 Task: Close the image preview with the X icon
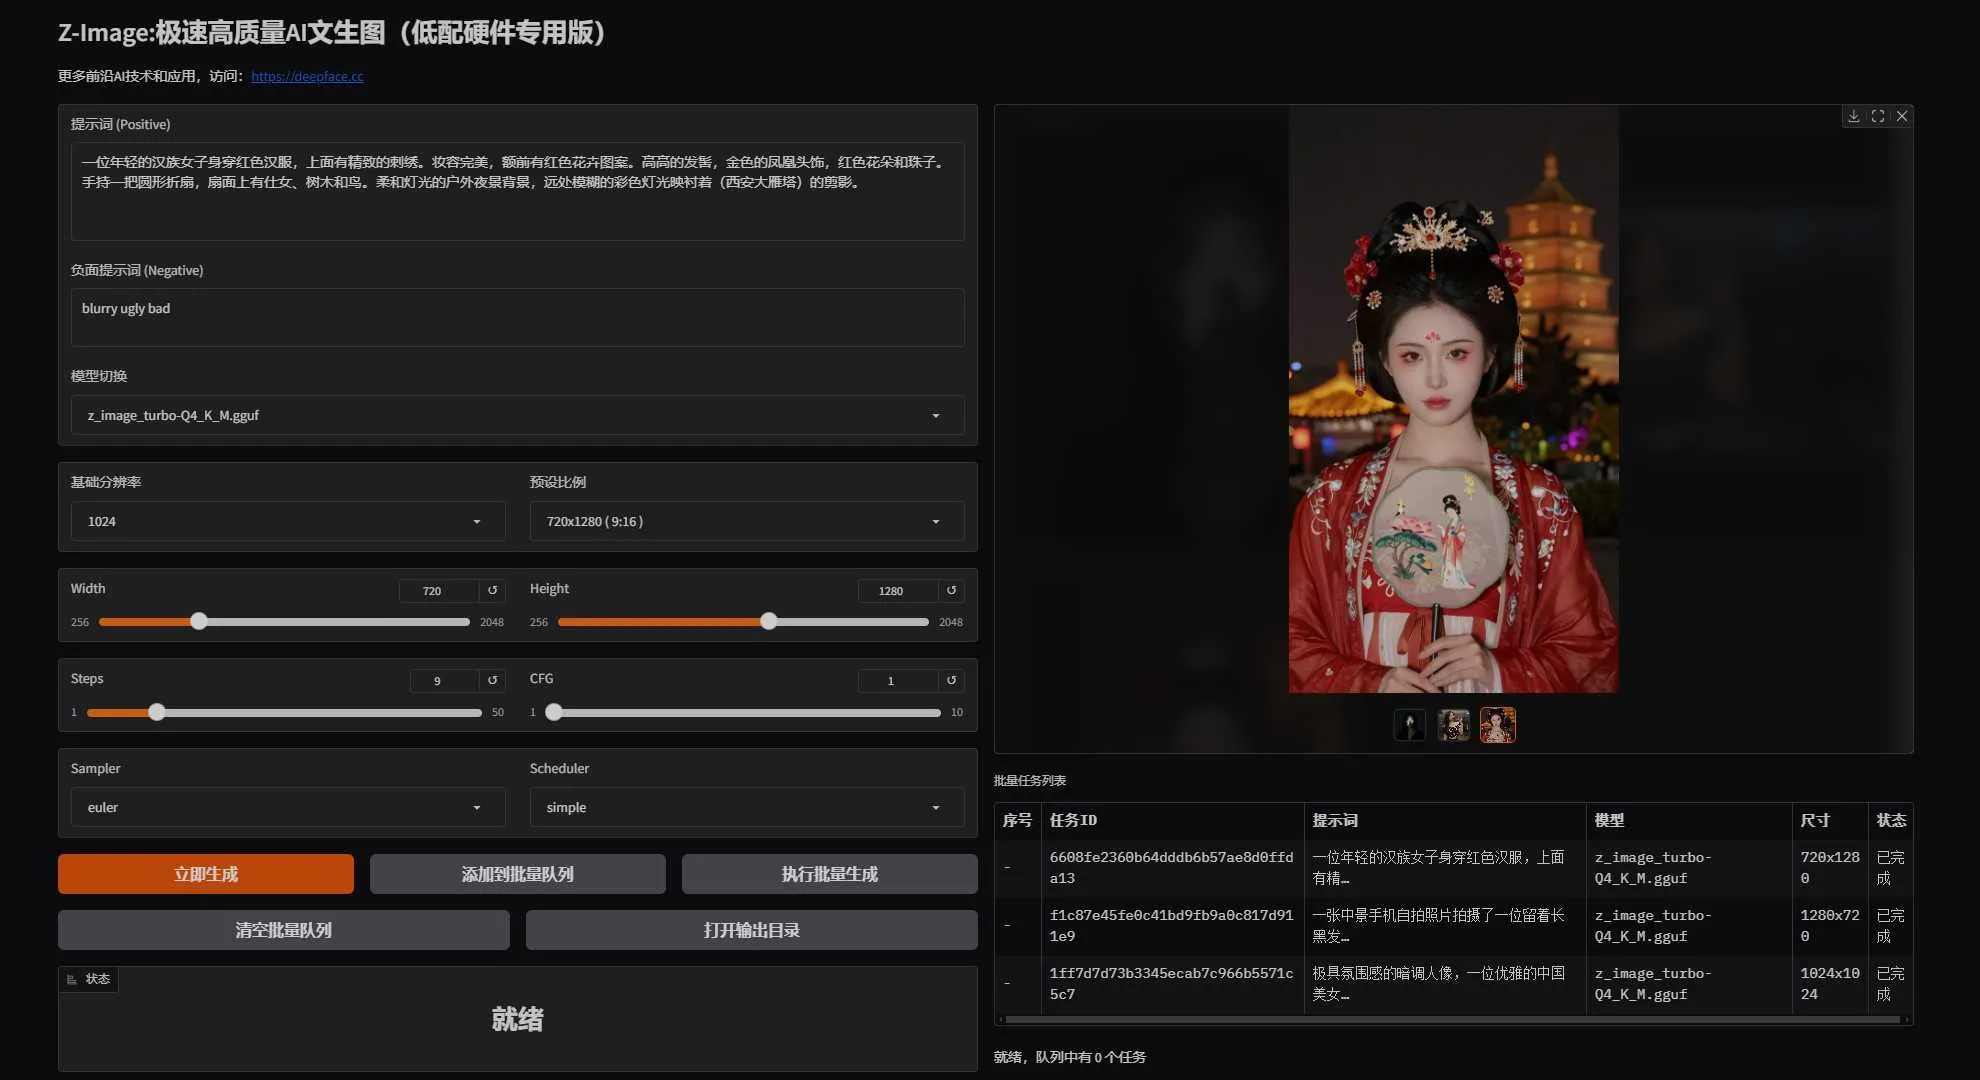1901,115
